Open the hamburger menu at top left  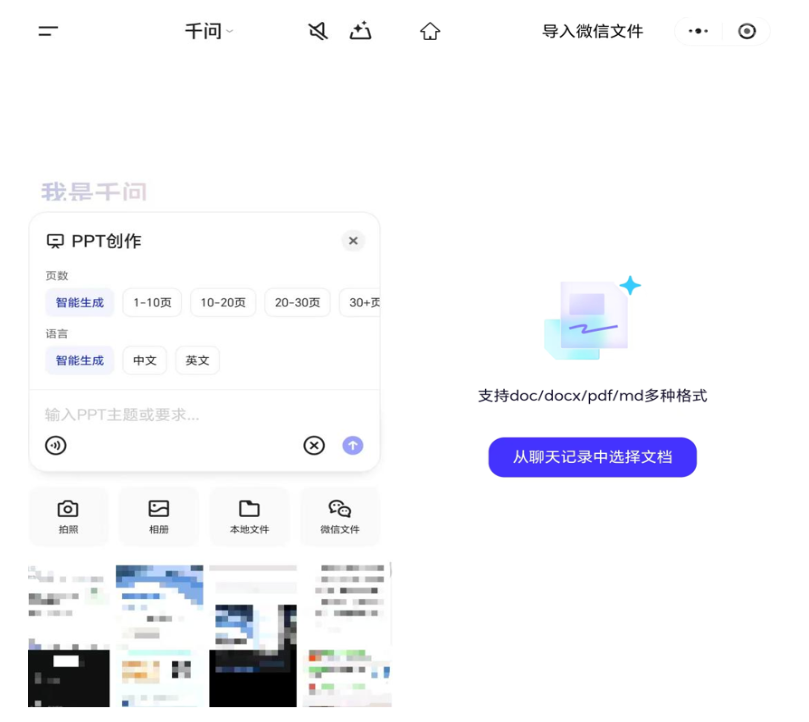point(48,31)
